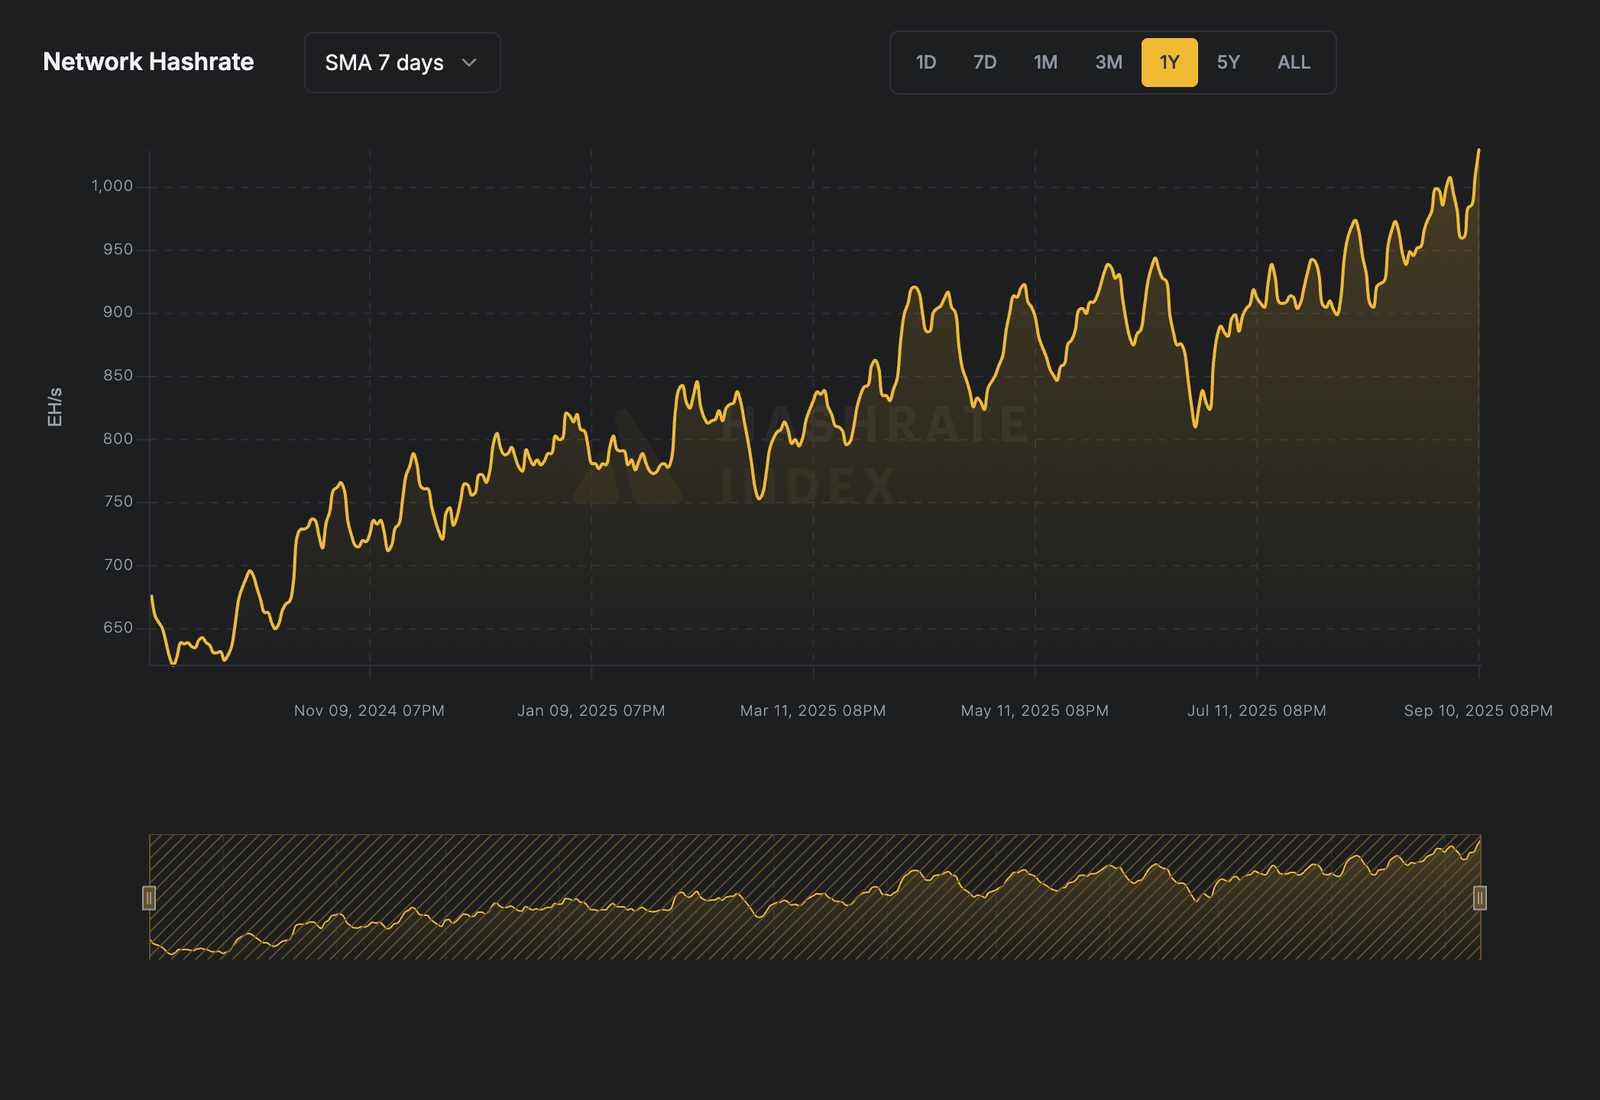Click the Mar 11, 2025 08PM date label
The image size is (1600, 1100).
pyautogui.click(x=813, y=711)
